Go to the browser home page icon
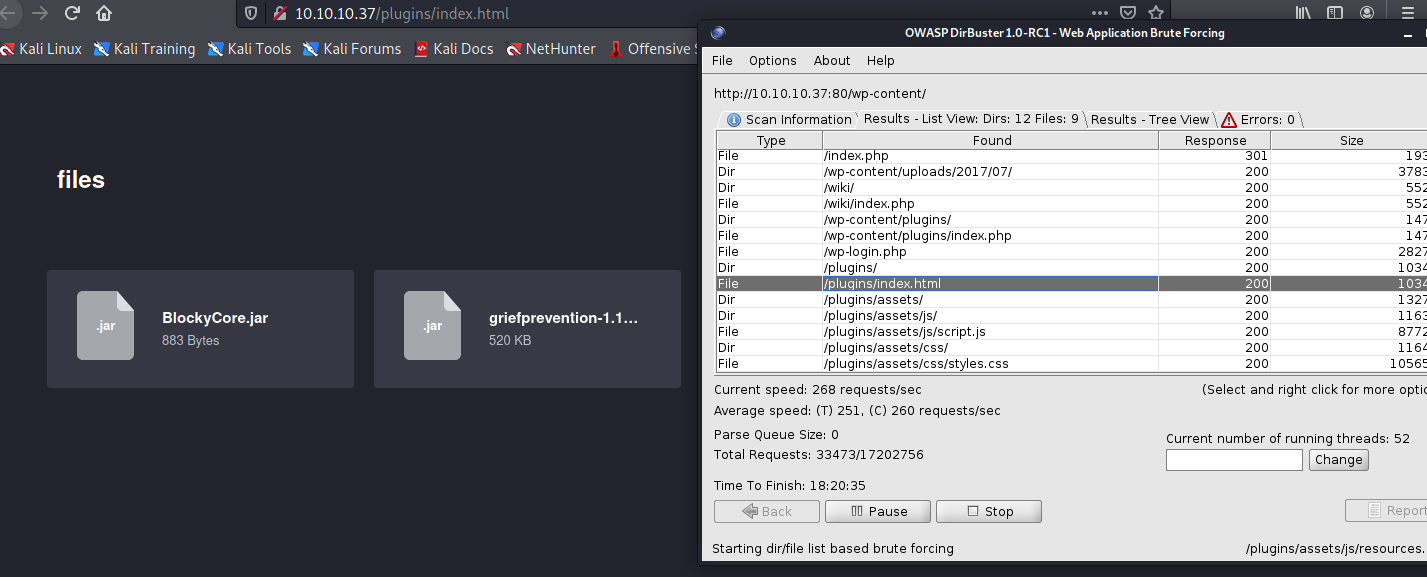Image resolution: width=1427 pixels, height=577 pixels. coord(104,14)
